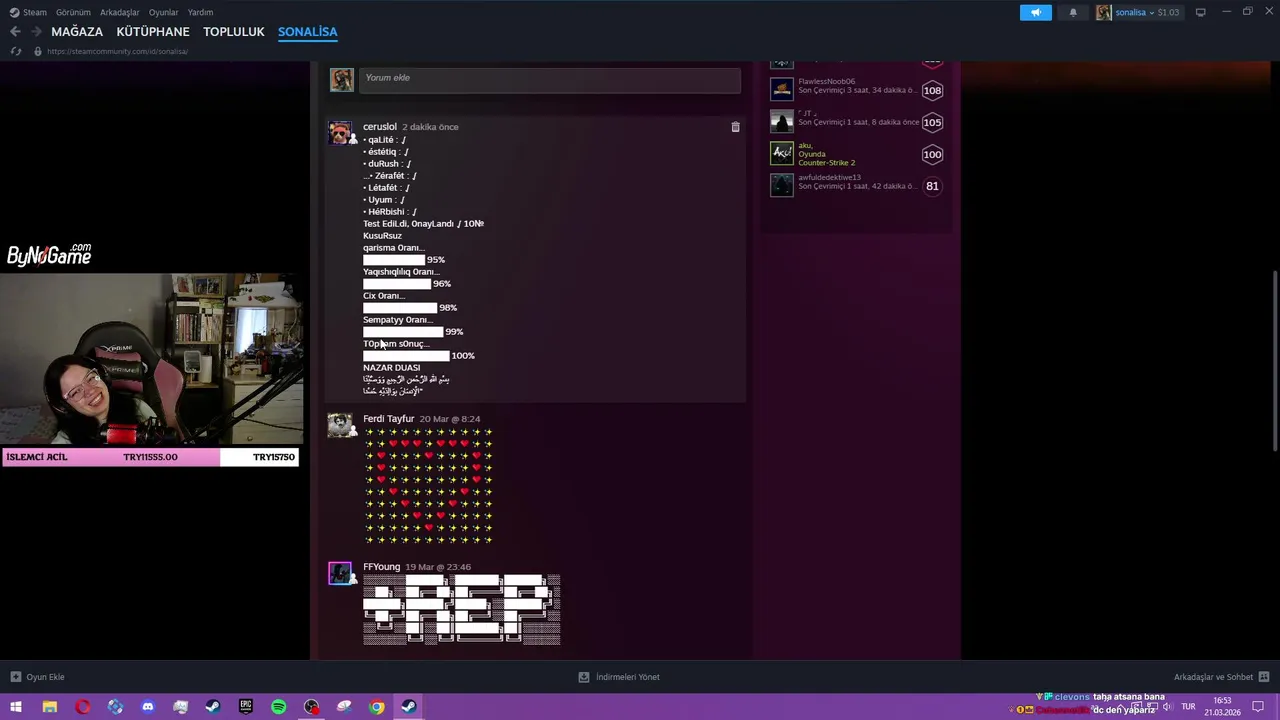
Task: Click the Oyun Ekle plus icon
Action: [15, 677]
